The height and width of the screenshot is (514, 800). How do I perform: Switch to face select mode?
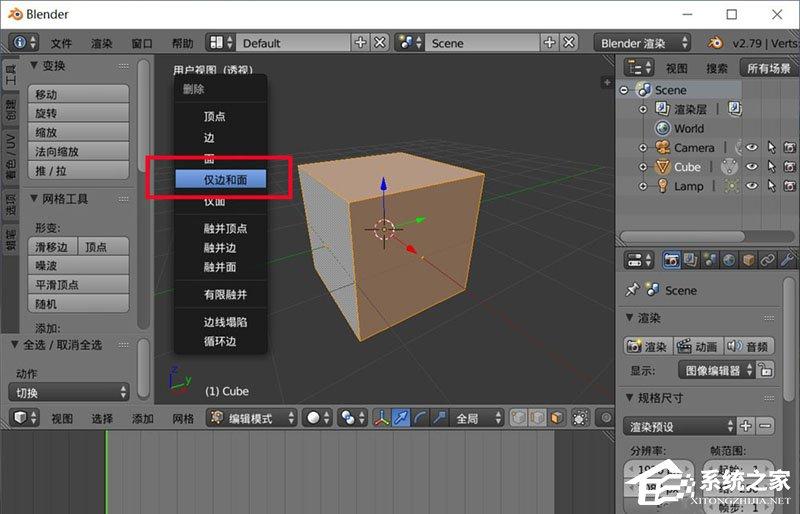point(557,418)
